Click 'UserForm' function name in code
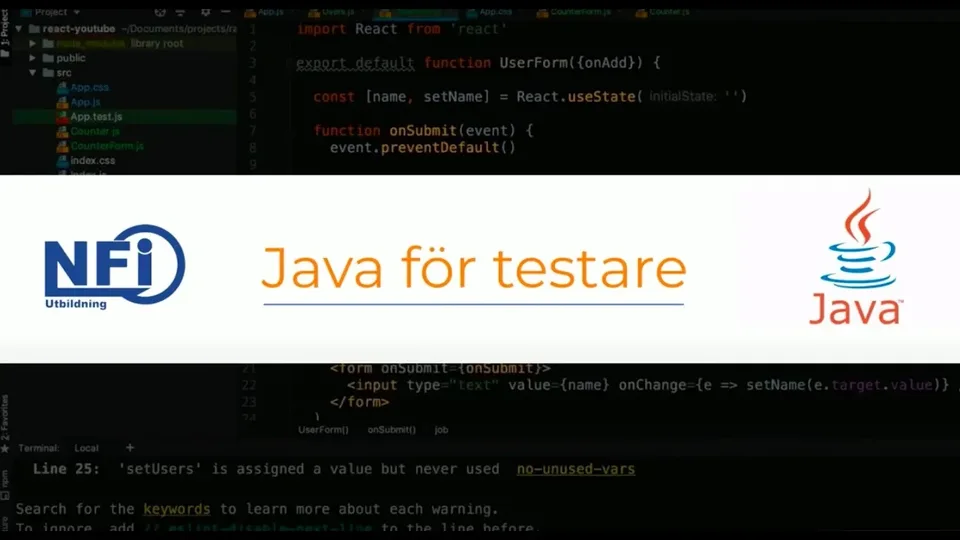960x540 pixels. [x=533, y=62]
